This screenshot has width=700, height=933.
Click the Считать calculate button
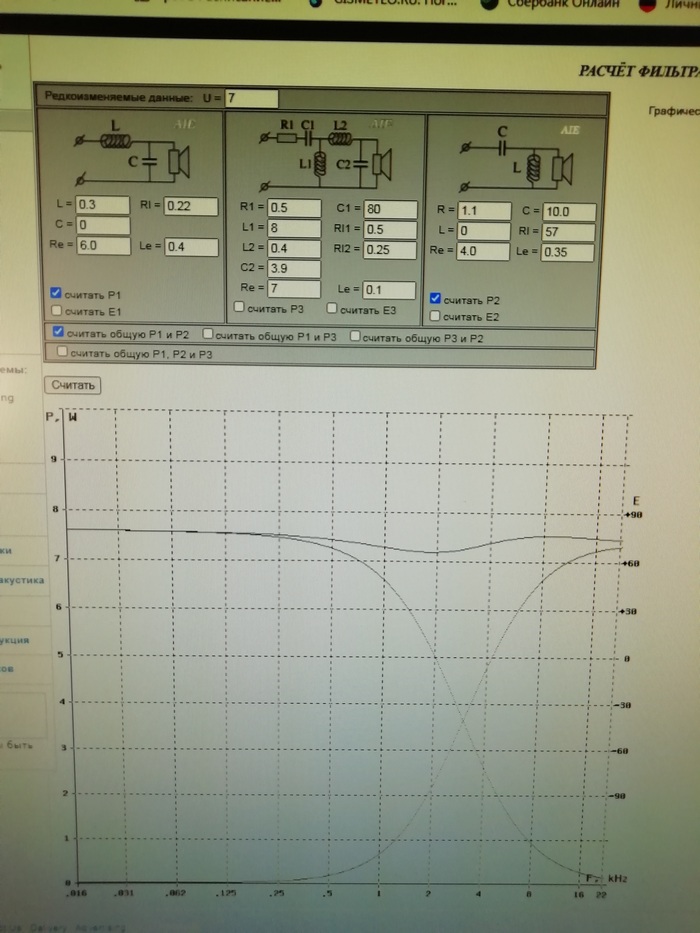click(x=73, y=385)
